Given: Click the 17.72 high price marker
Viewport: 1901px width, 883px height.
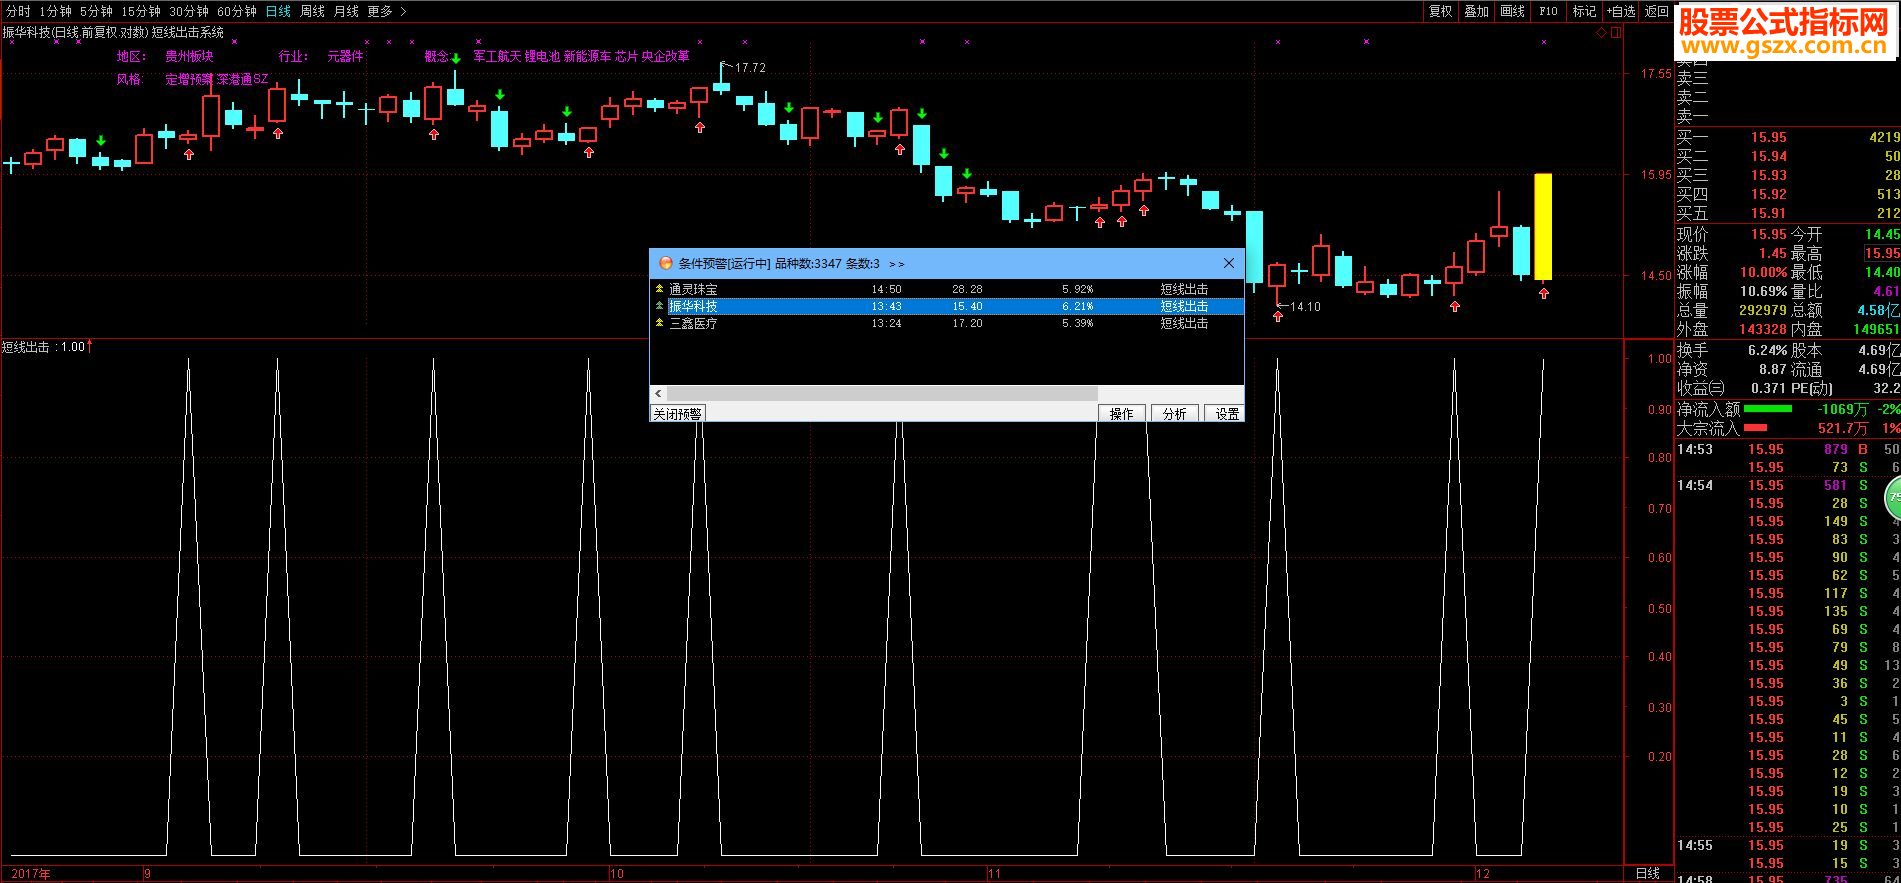Looking at the screenshot, I should (750, 68).
